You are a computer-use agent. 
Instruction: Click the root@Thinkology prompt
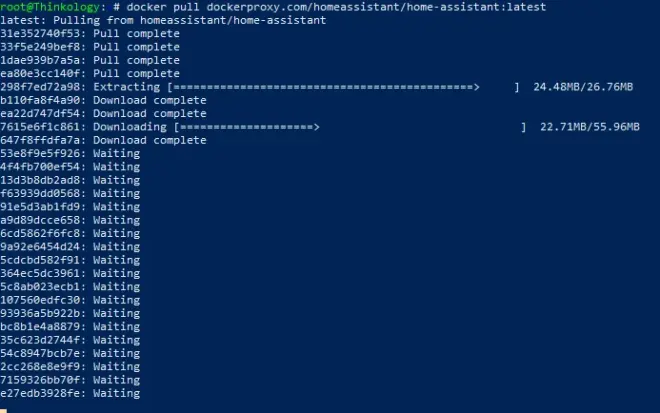click(50, 7)
